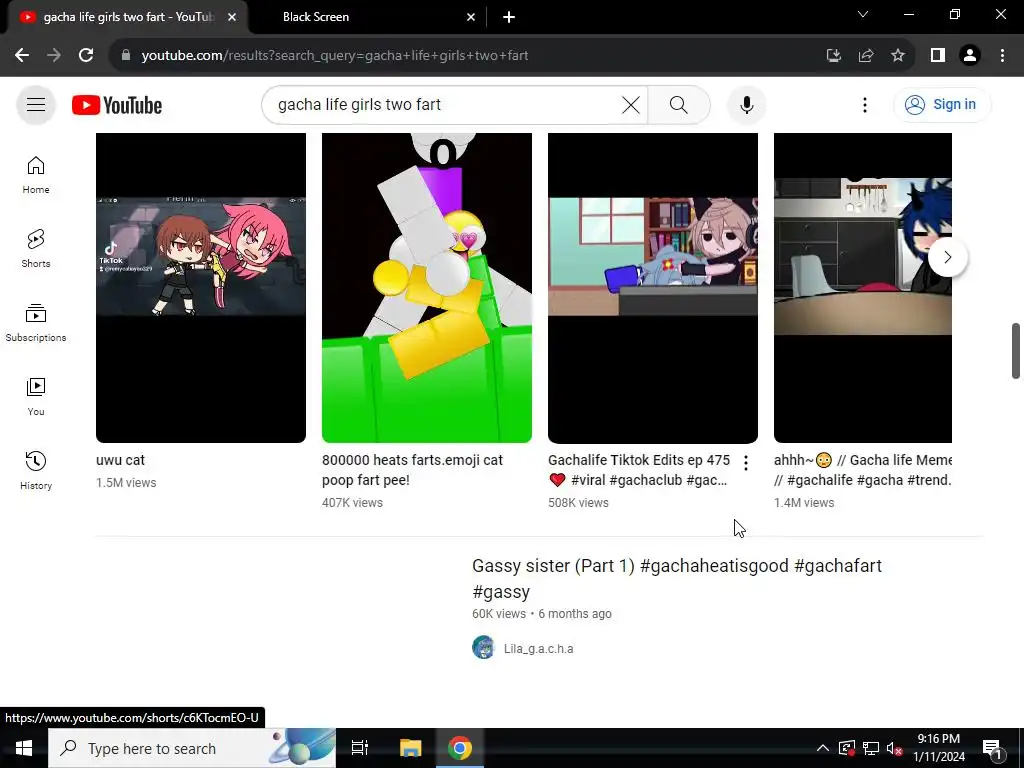Open Subscriptions in the sidebar
The width and height of the screenshot is (1024, 768).
pos(36,323)
